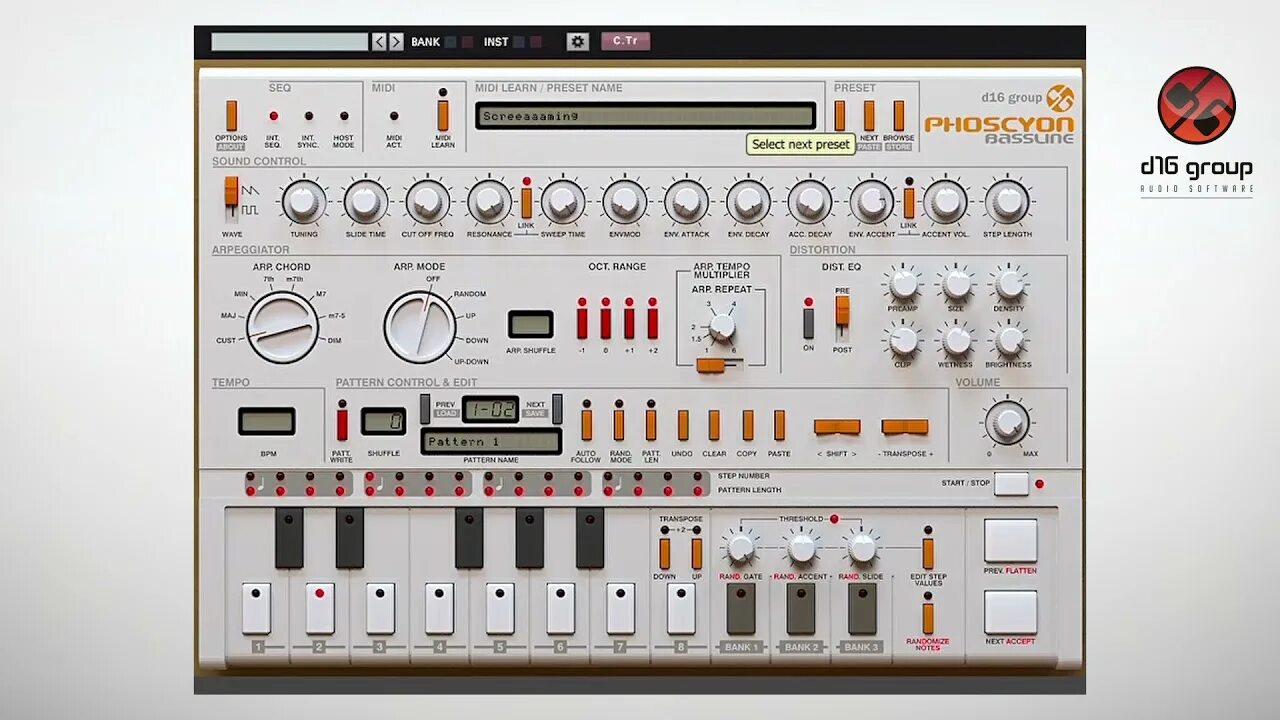Click the next arrow beside the top preset field
Screen dimensions: 1280x720
396,42
